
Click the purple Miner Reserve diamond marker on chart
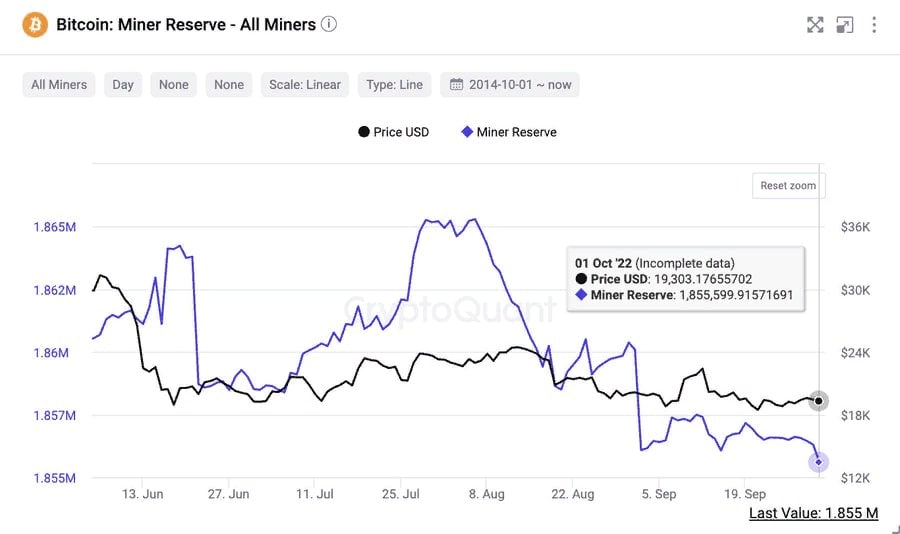pos(819,461)
